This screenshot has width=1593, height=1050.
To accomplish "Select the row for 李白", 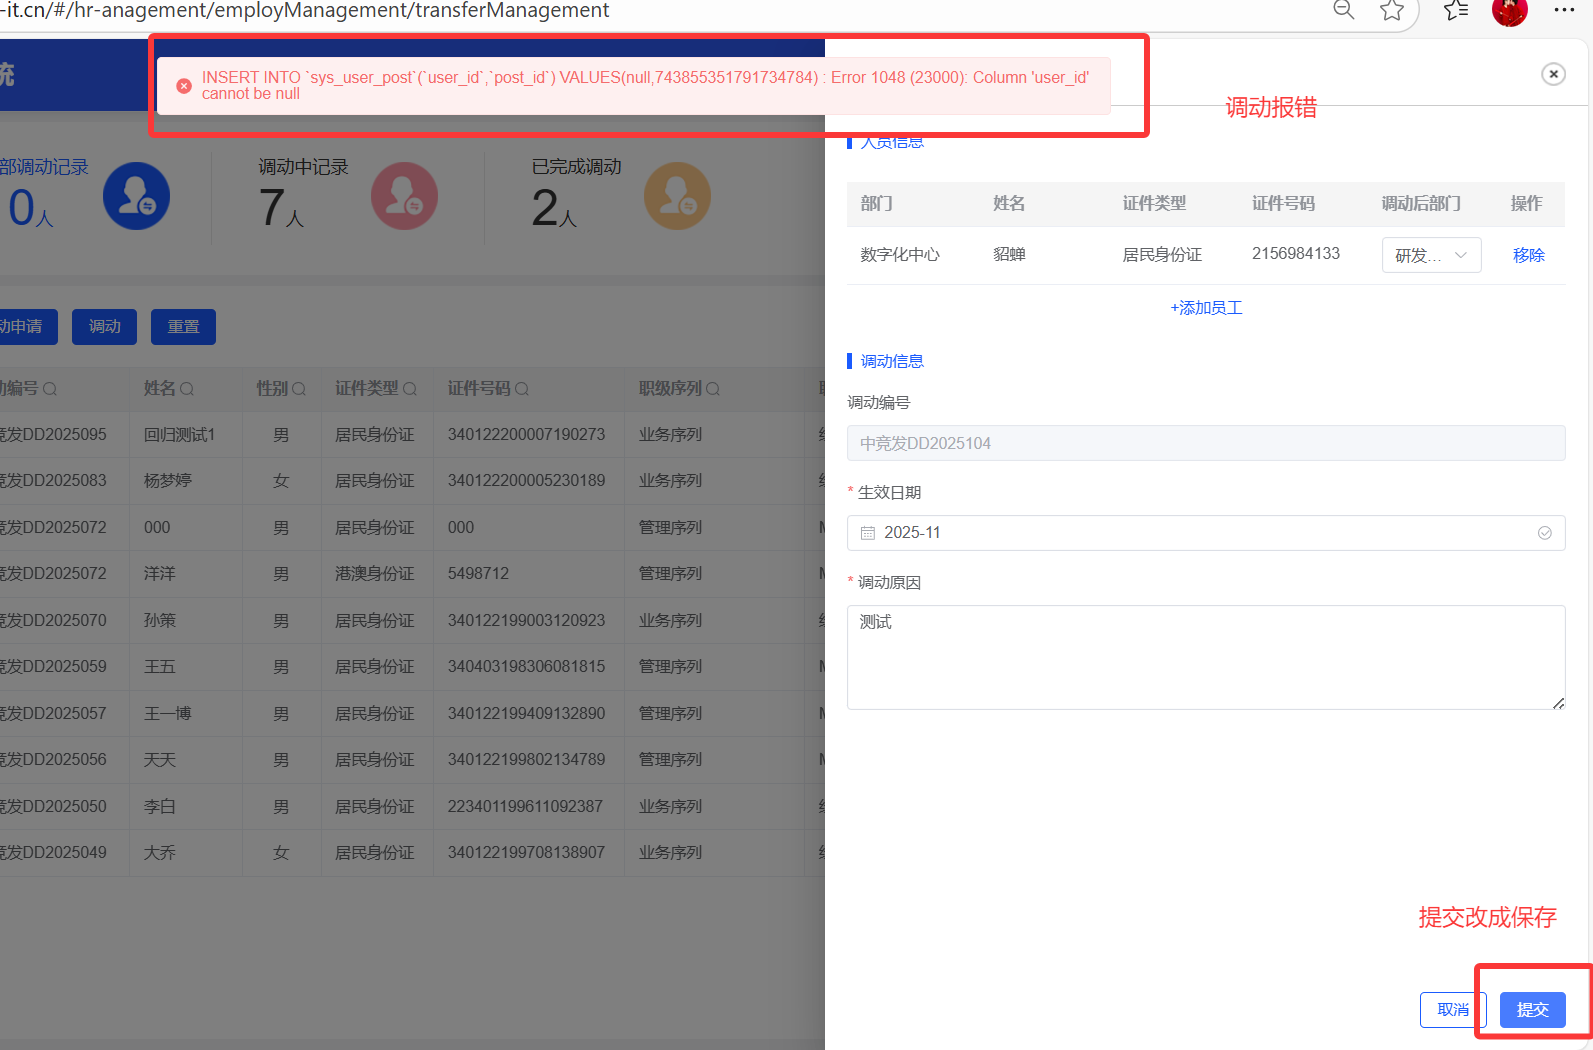I will click(x=412, y=806).
